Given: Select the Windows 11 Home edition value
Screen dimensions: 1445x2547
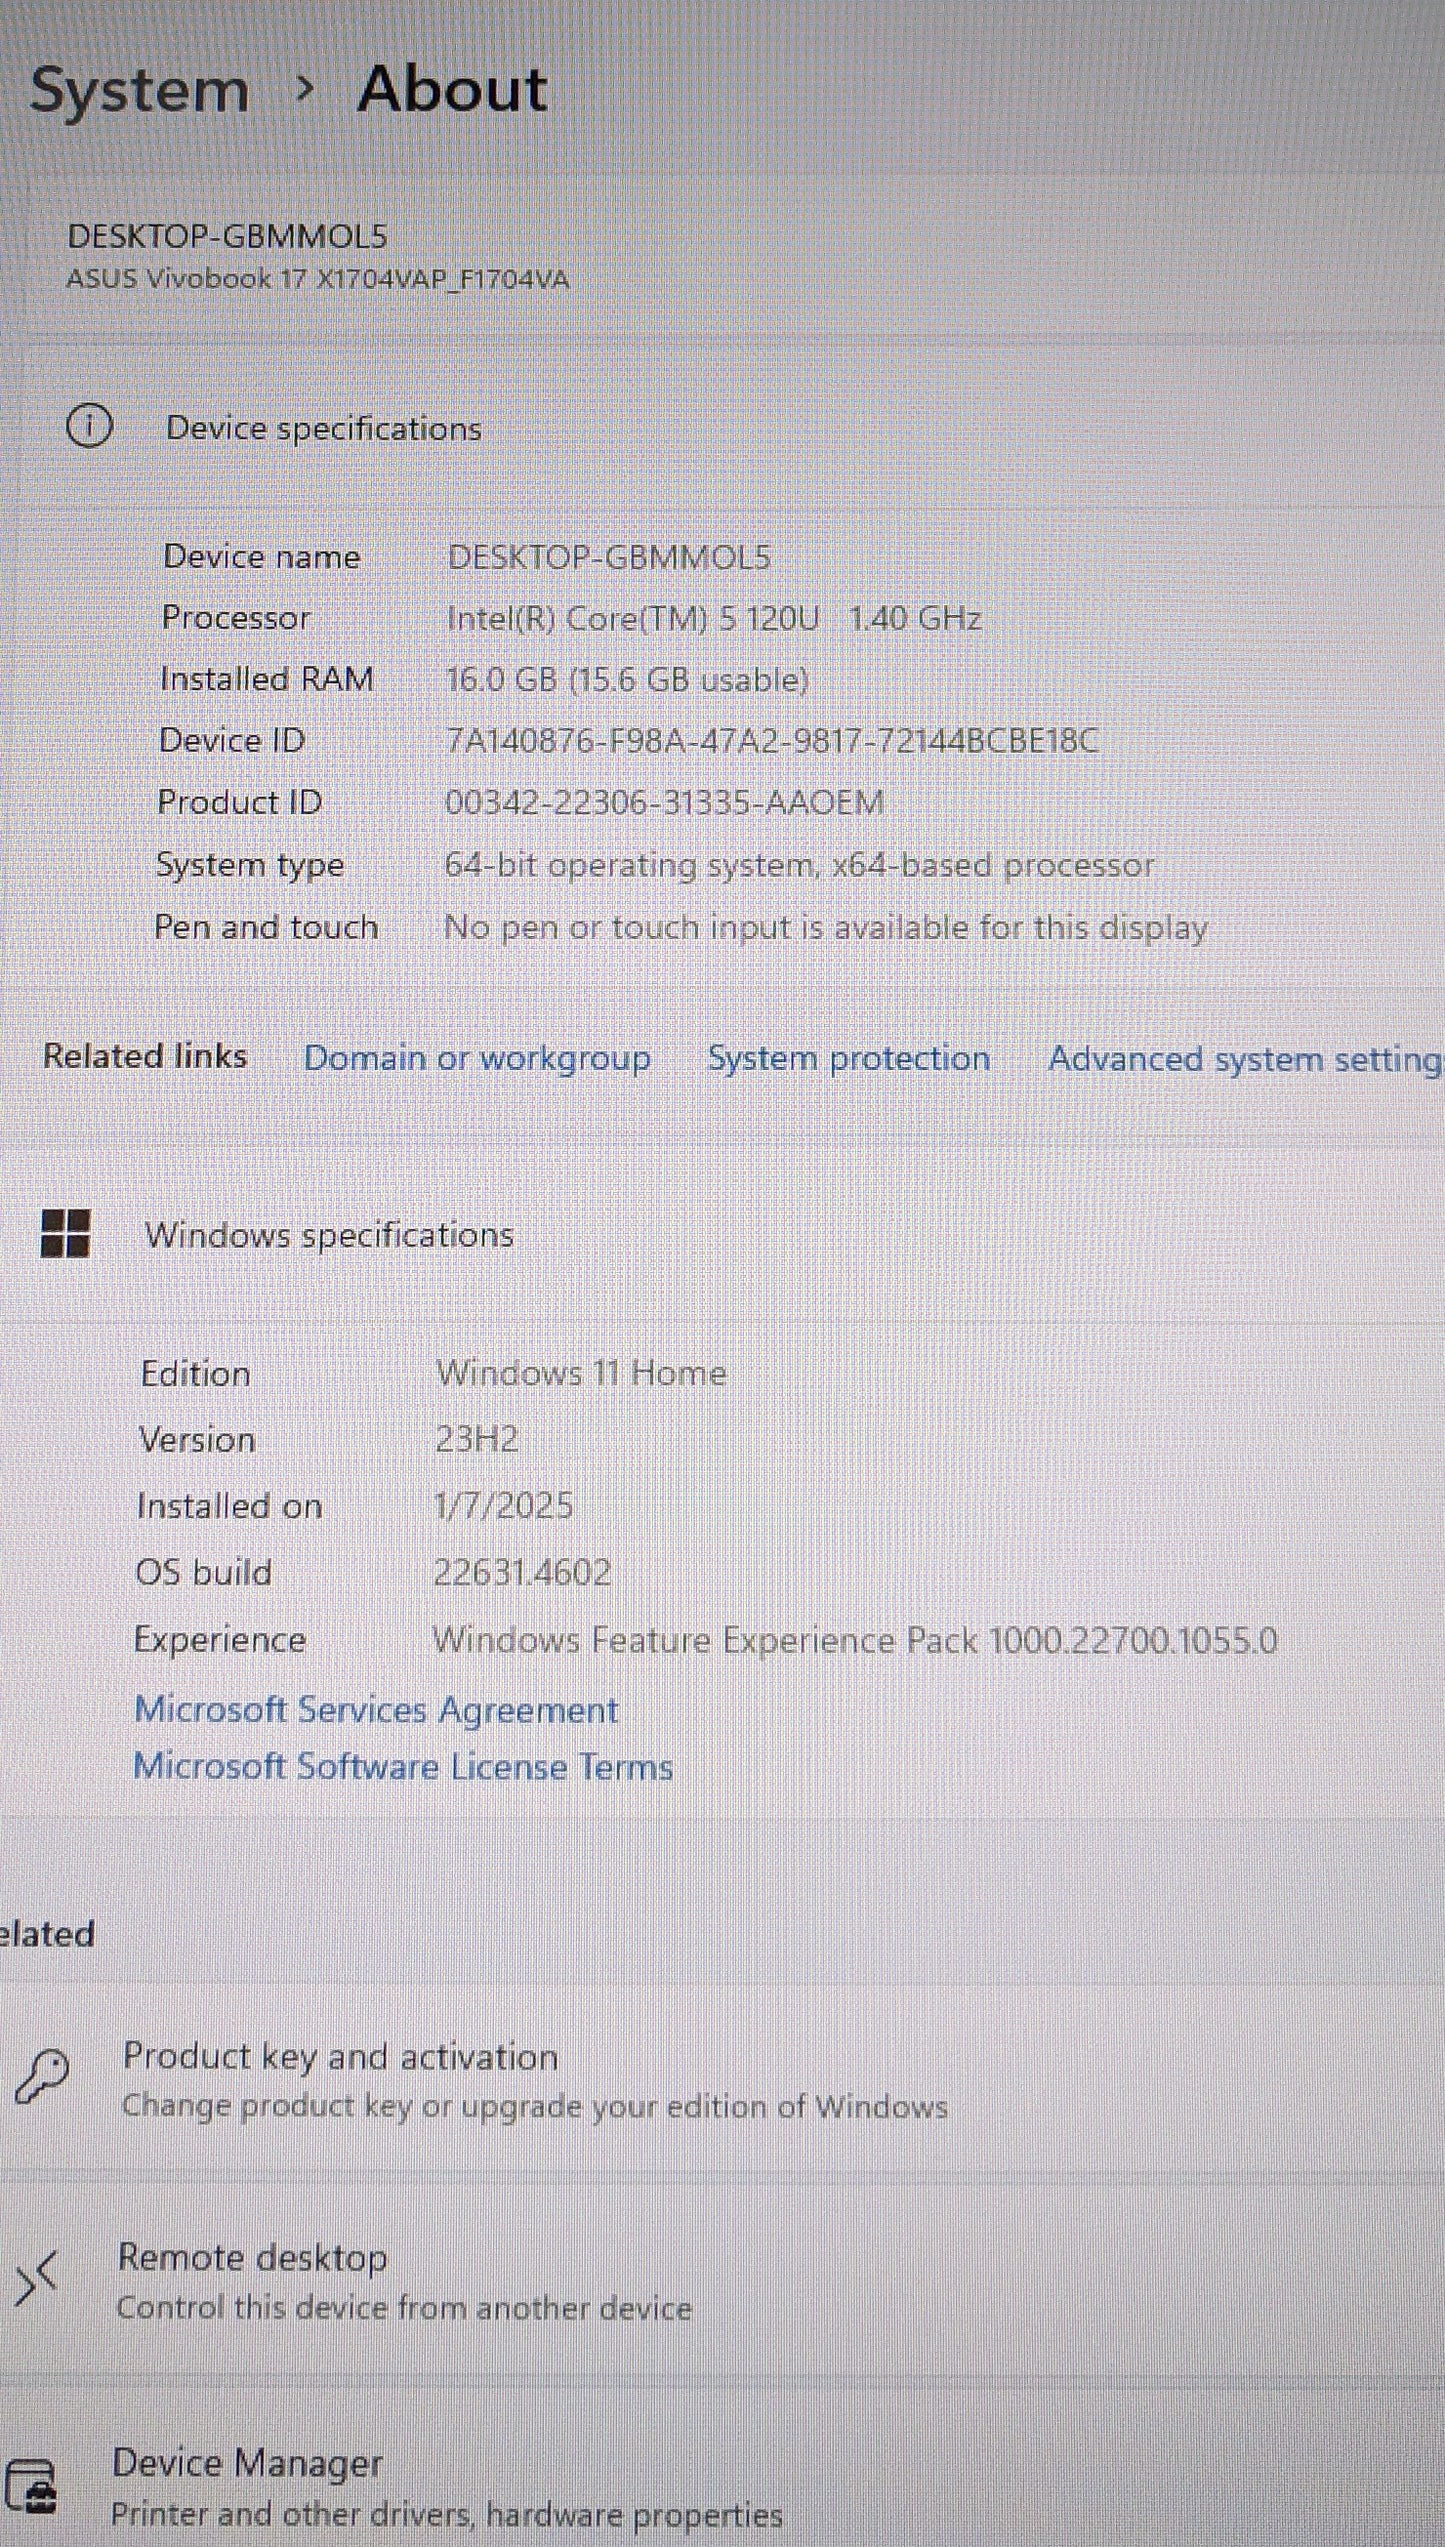Looking at the screenshot, I should 581,1372.
